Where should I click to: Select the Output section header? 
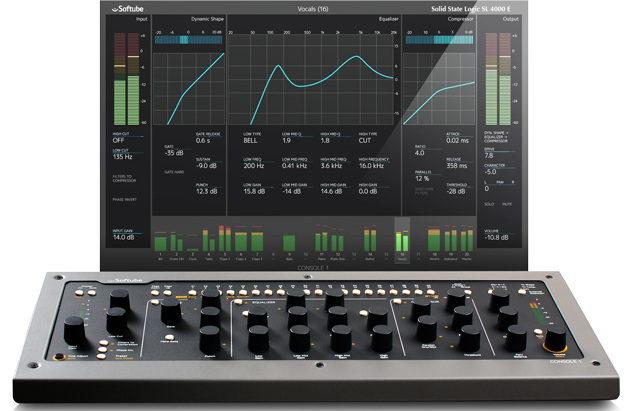click(x=510, y=19)
